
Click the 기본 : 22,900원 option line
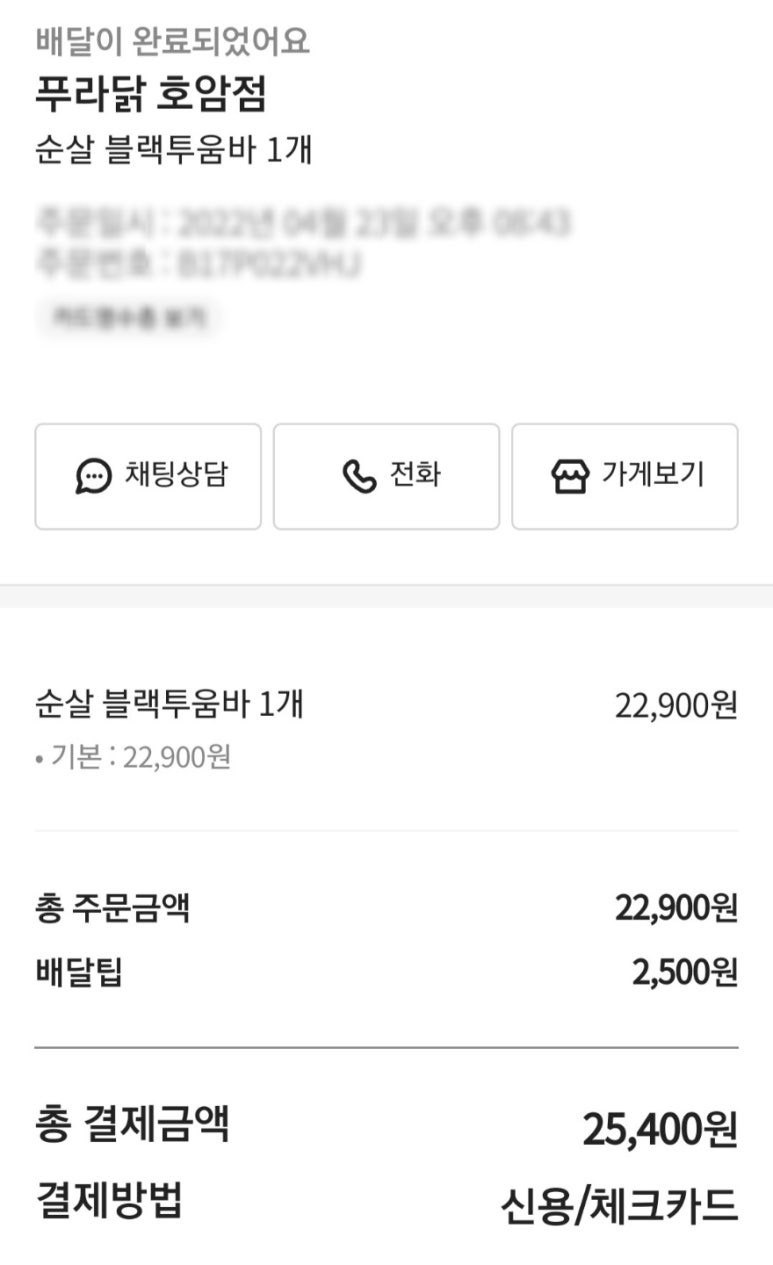[x=133, y=757]
